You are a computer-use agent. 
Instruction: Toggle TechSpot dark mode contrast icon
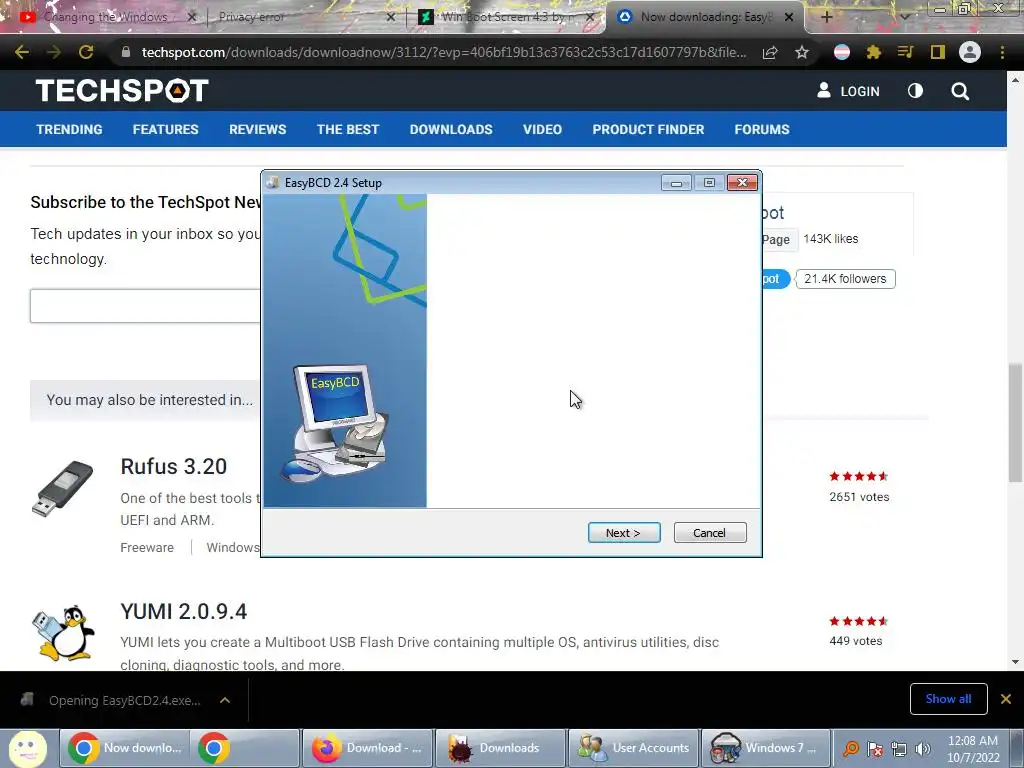(915, 91)
